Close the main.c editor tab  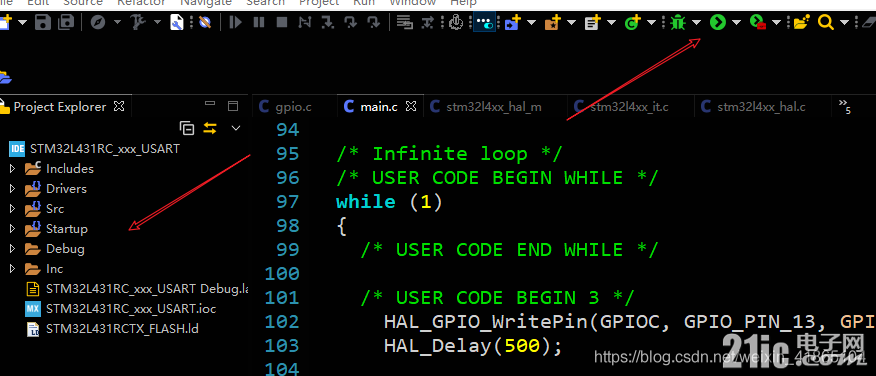tap(411, 106)
